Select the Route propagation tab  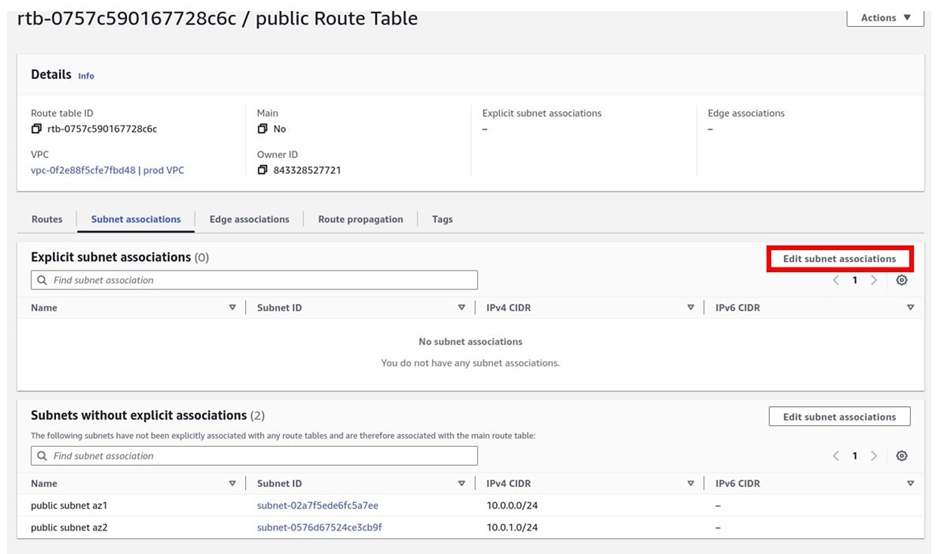360,219
